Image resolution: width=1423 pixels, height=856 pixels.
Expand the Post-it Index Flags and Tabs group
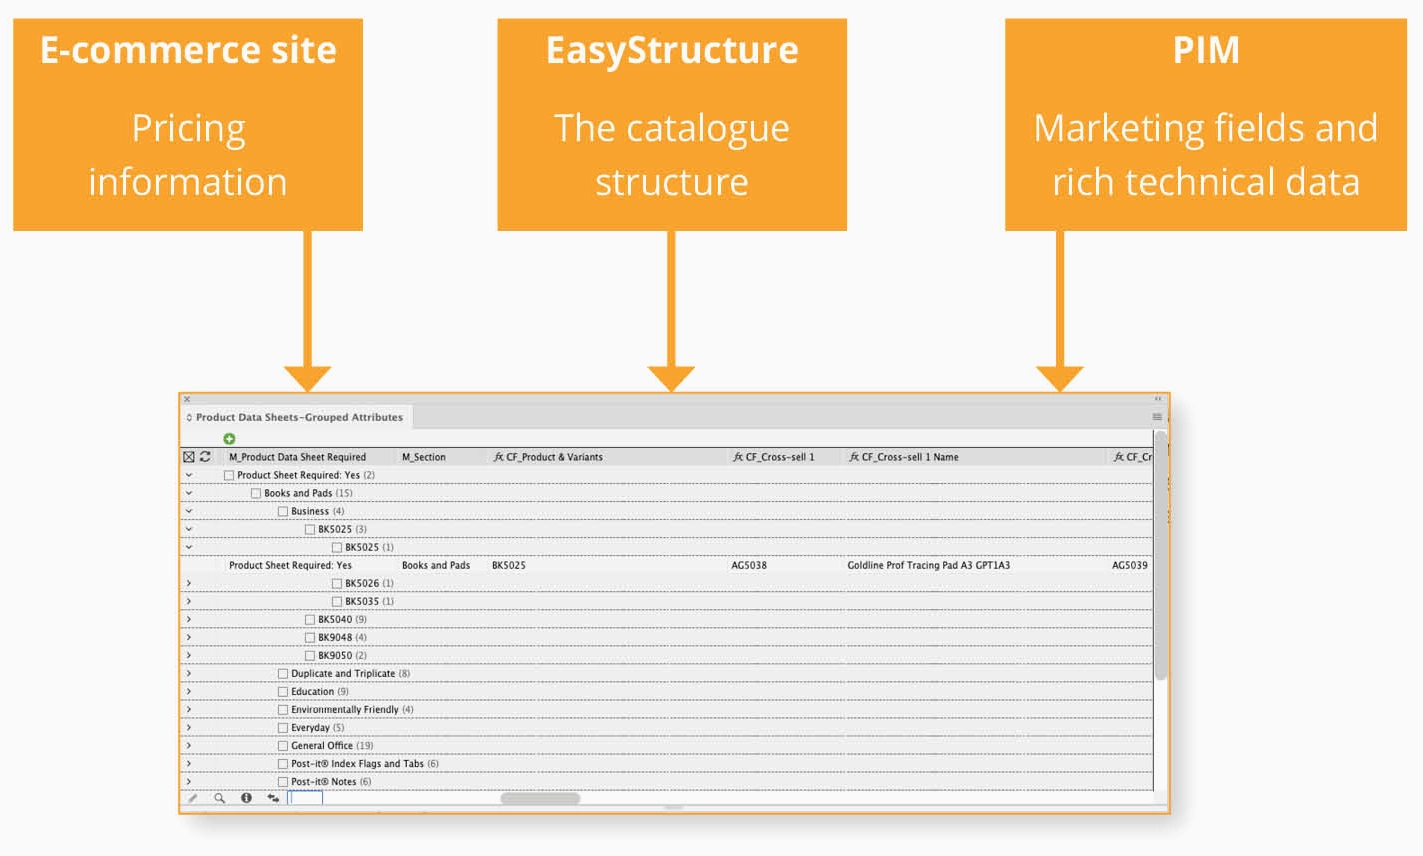tap(189, 763)
